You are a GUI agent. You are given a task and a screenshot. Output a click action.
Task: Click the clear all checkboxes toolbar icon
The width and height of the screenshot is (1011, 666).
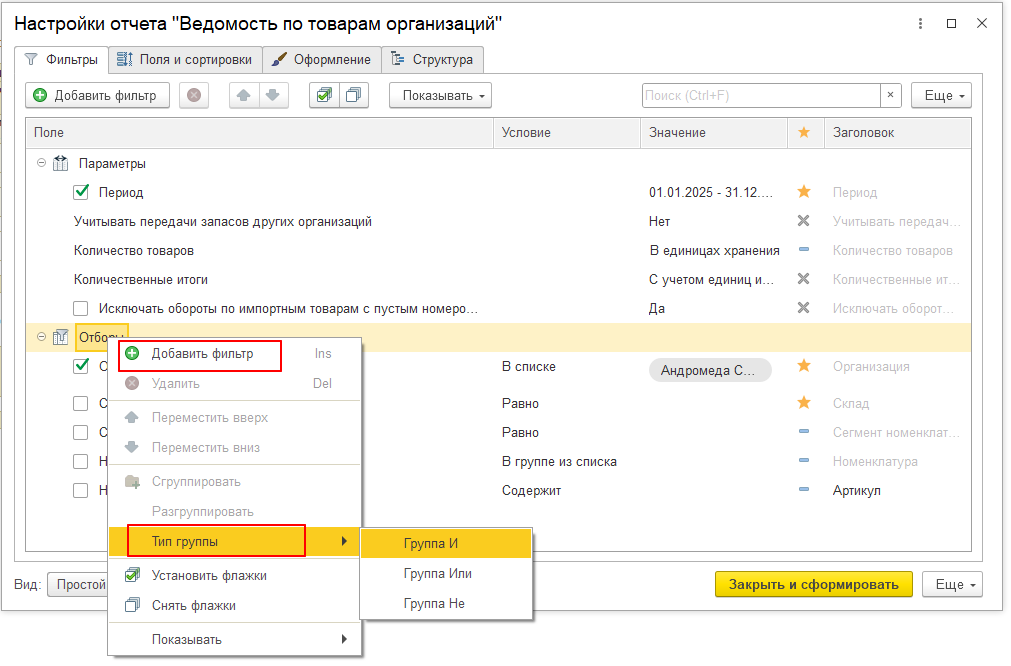(354, 96)
